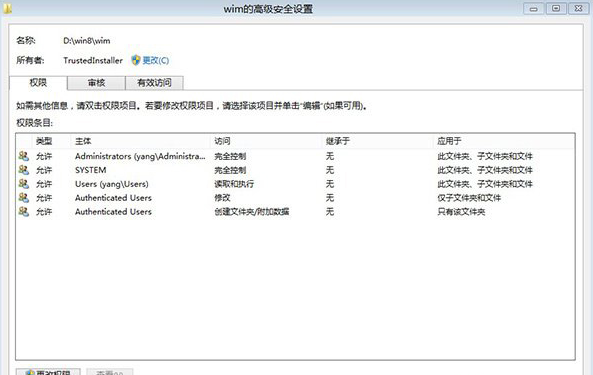The image size is (593, 375).
Task: Select the SYSTEM permission entry
Action: 295,170
